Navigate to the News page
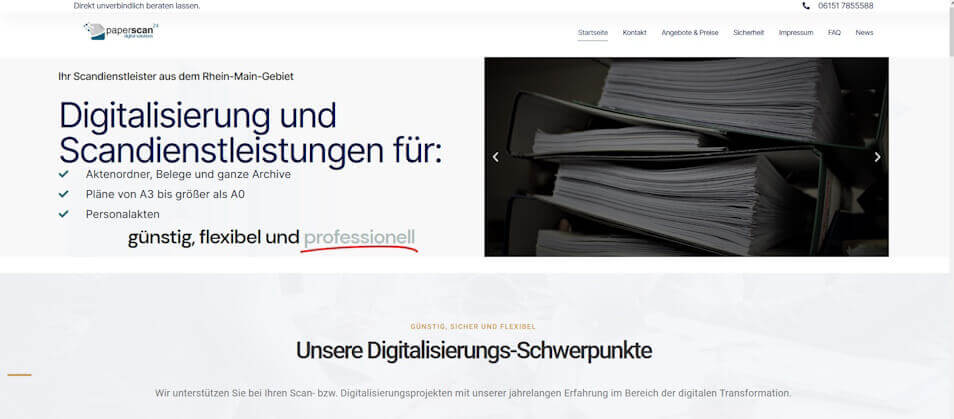Screen dimensions: 954x419 [864, 33]
